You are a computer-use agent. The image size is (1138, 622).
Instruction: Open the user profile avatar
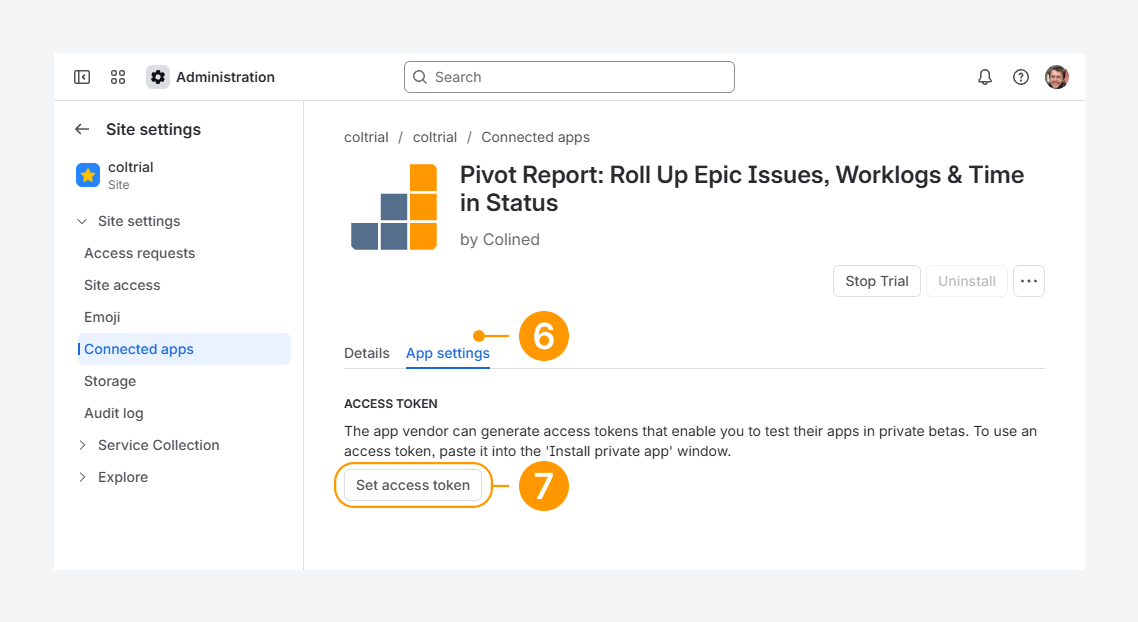pyautogui.click(x=1057, y=77)
